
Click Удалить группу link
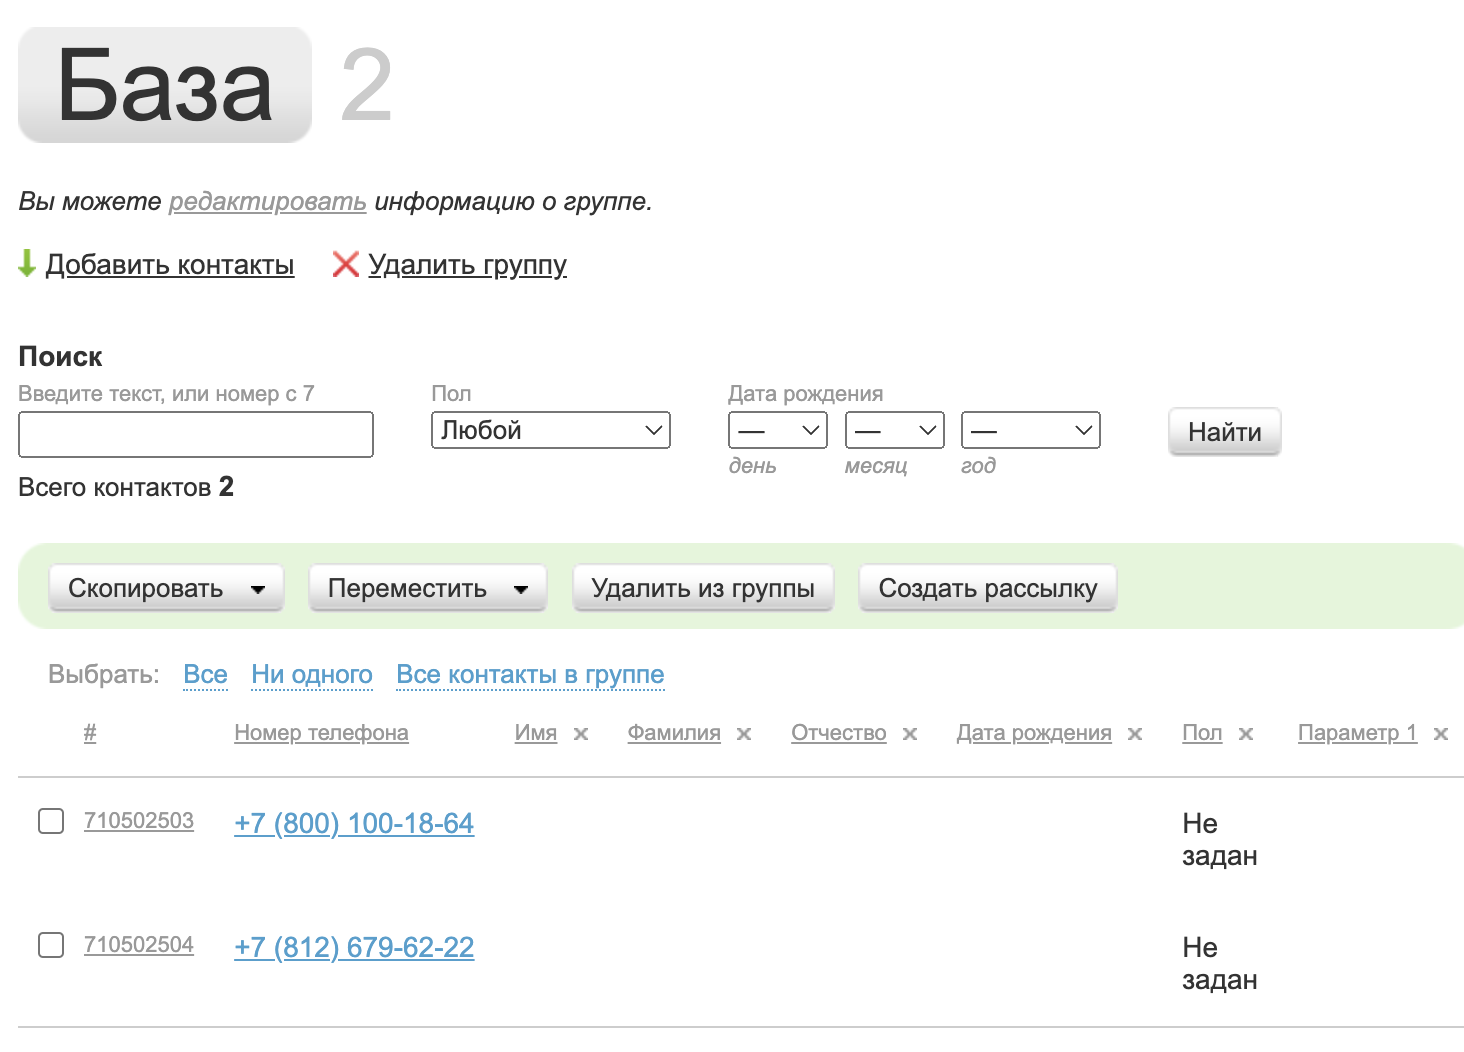pyautogui.click(x=467, y=265)
